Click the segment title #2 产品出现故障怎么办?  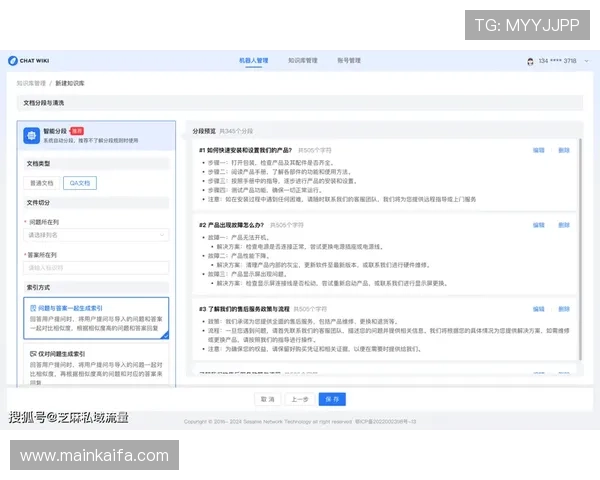coord(232,225)
